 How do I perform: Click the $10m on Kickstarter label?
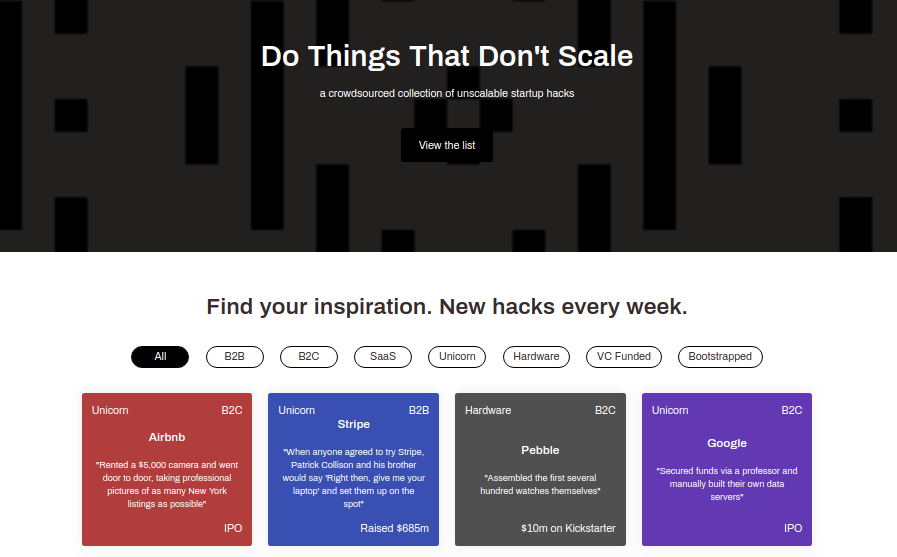(x=568, y=528)
